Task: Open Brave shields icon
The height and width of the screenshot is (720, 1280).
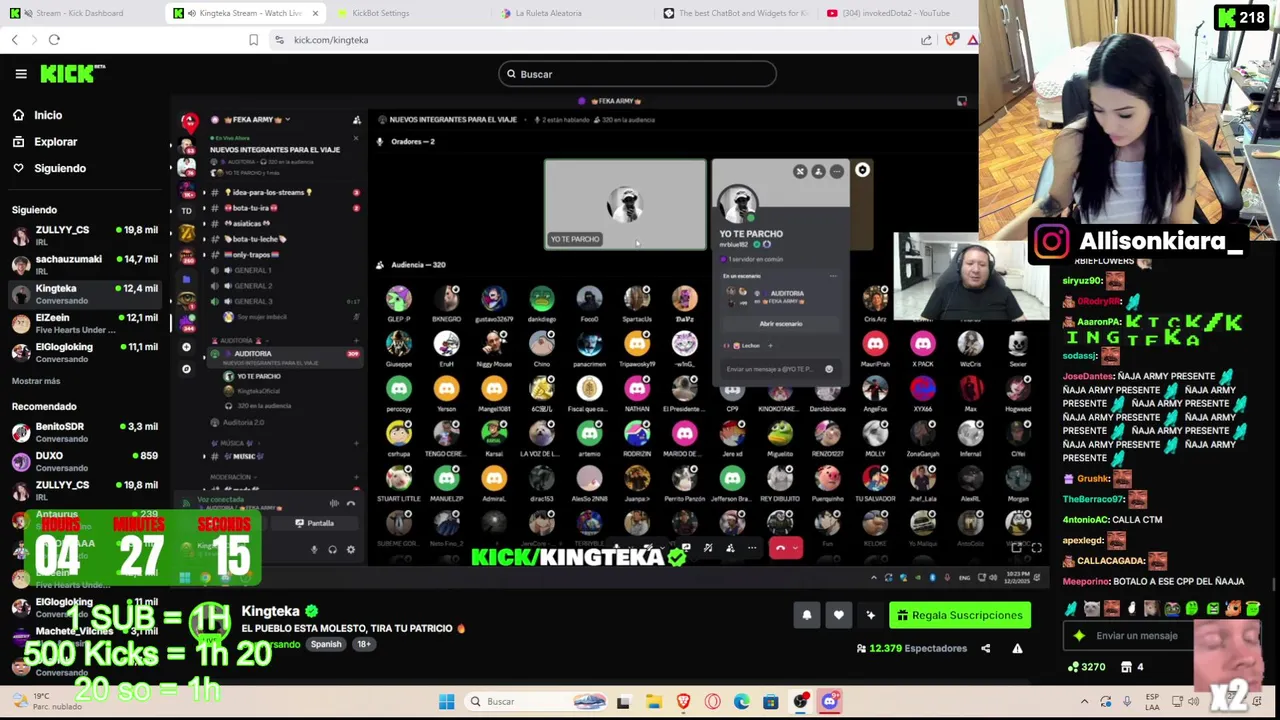Action: pyautogui.click(x=951, y=40)
